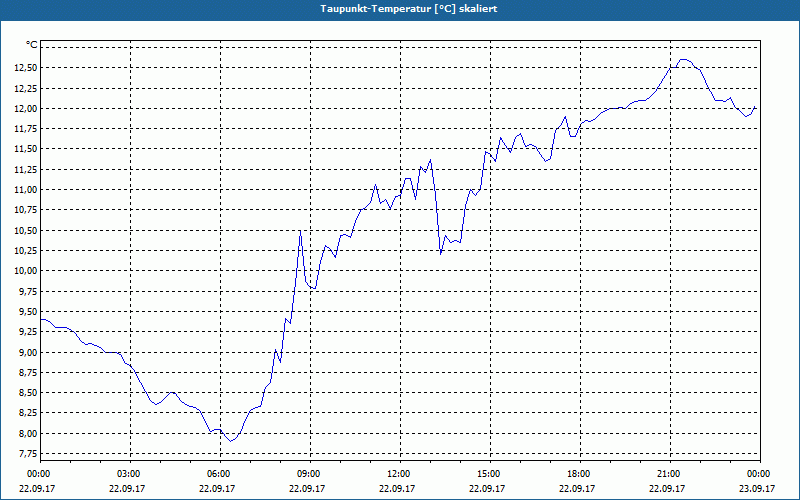Click the '03:00' time label

click(131, 474)
